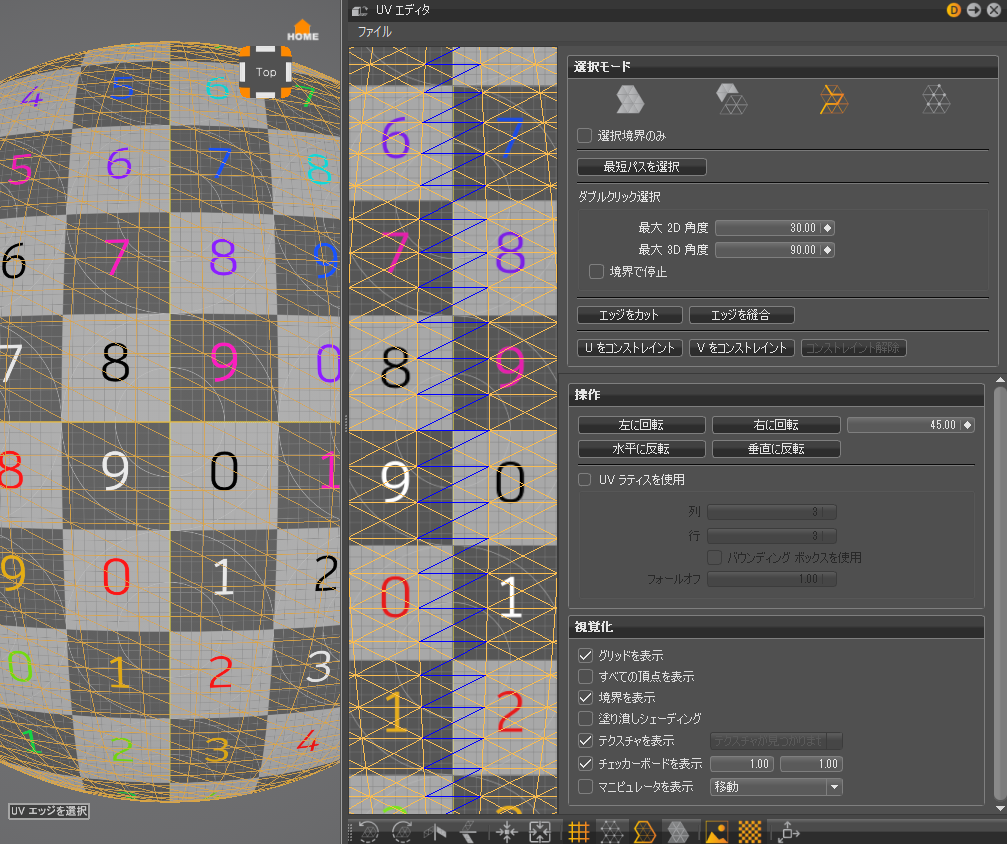The image size is (1007, 844).
Task: Toggle checkerboard display icon
Action: click(749, 832)
